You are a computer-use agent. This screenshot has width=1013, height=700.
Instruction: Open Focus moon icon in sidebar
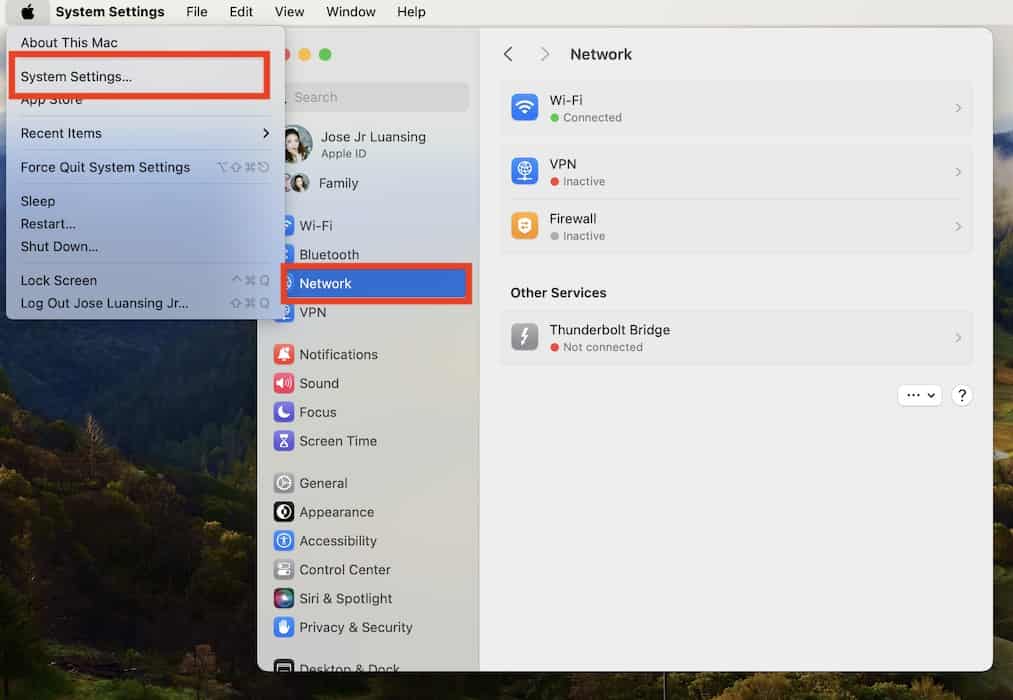[284, 412]
